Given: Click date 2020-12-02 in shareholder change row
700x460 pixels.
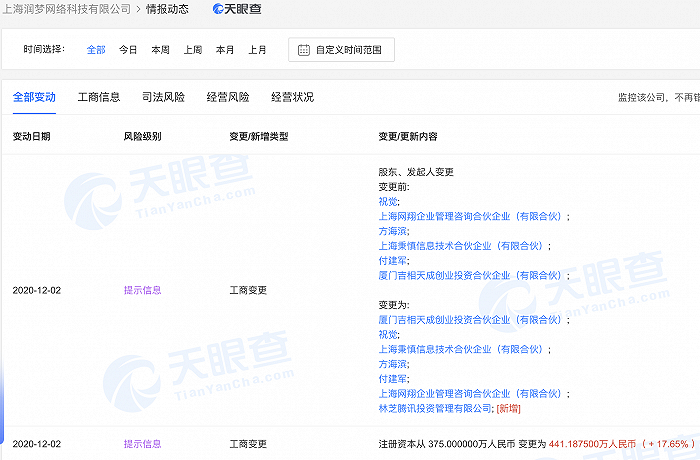Looking at the screenshot, I should click(37, 290).
